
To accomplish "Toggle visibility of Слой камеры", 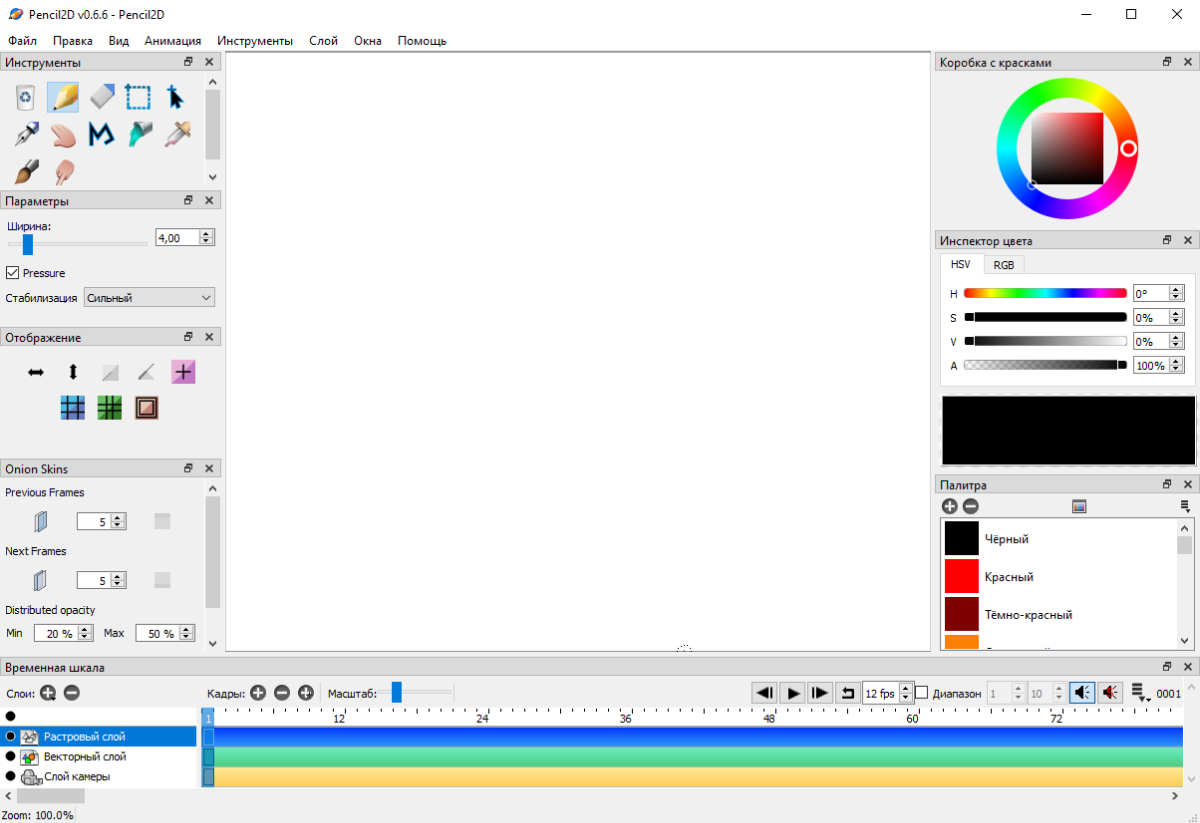I will point(10,776).
